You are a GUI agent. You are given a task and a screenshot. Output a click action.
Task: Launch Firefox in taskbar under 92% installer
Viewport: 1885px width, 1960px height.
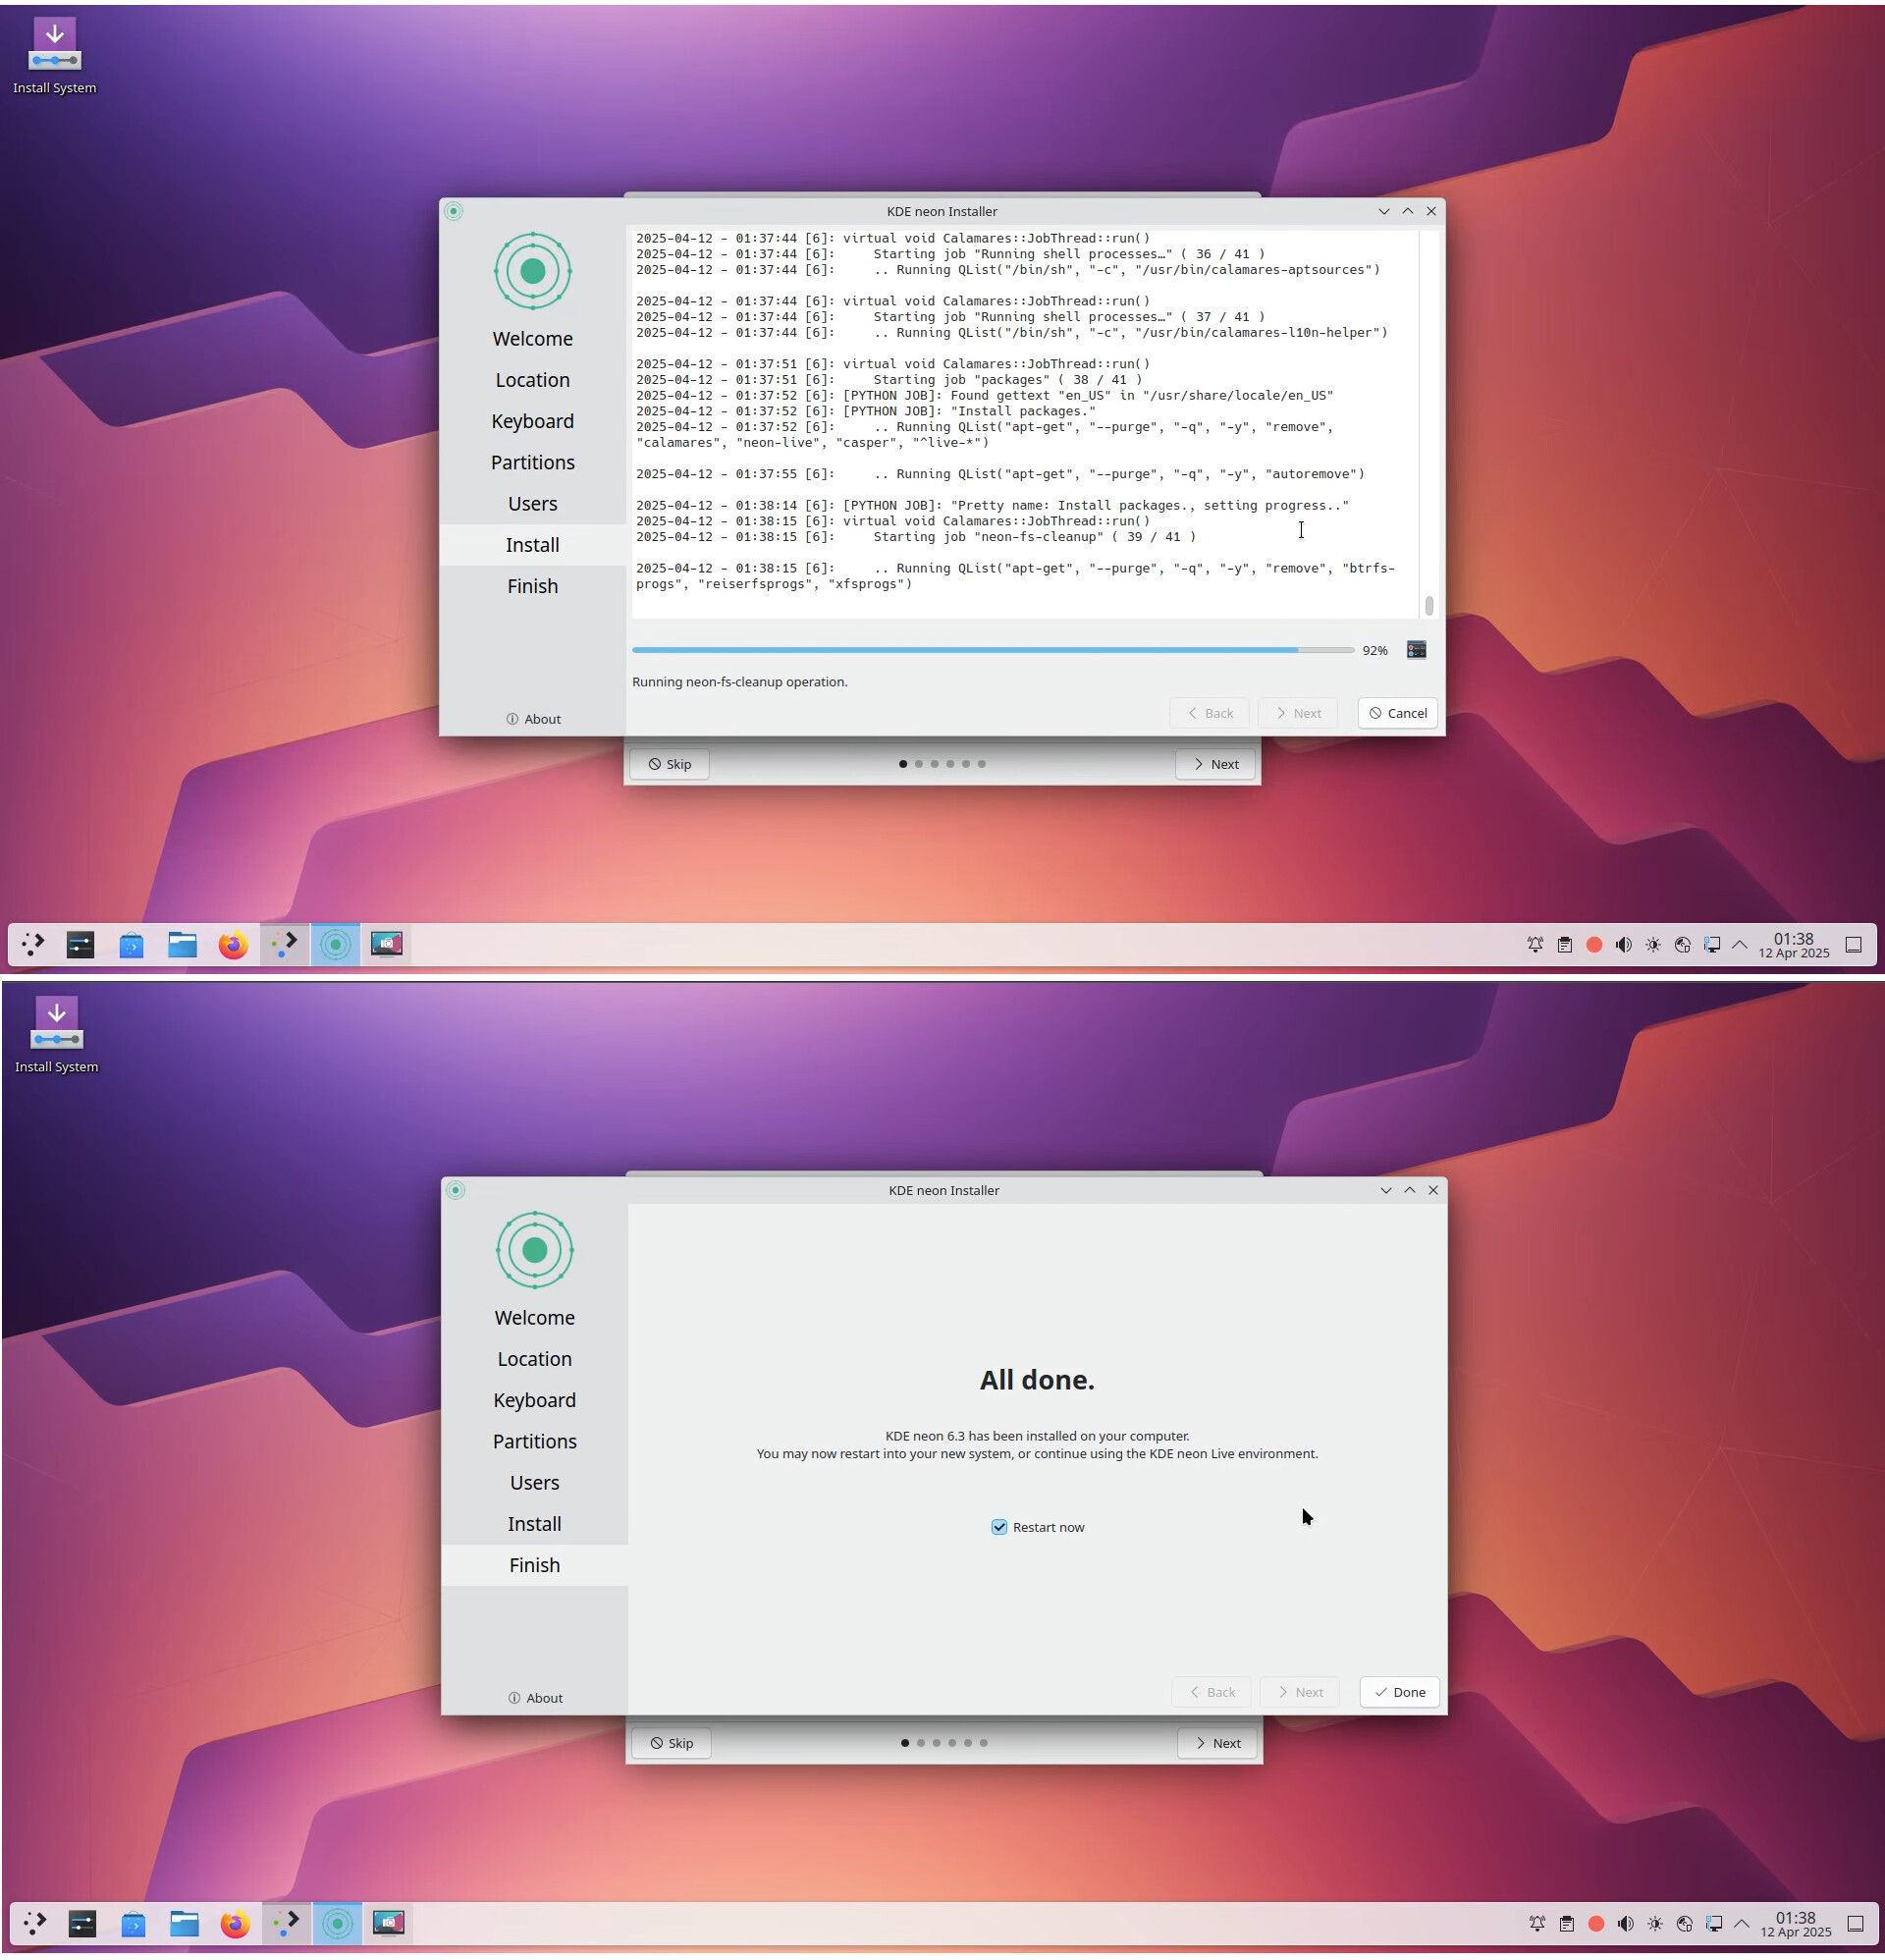pyautogui.click(x=233, y=944)
